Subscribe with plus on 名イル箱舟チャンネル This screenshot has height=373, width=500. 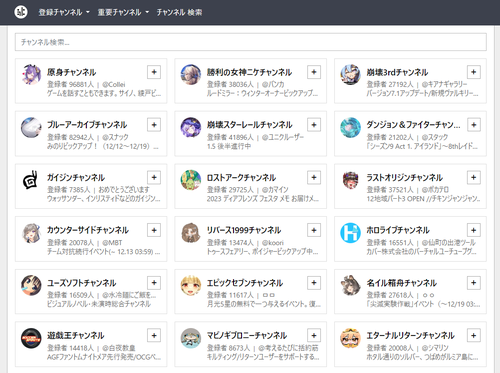pos(474,283)
